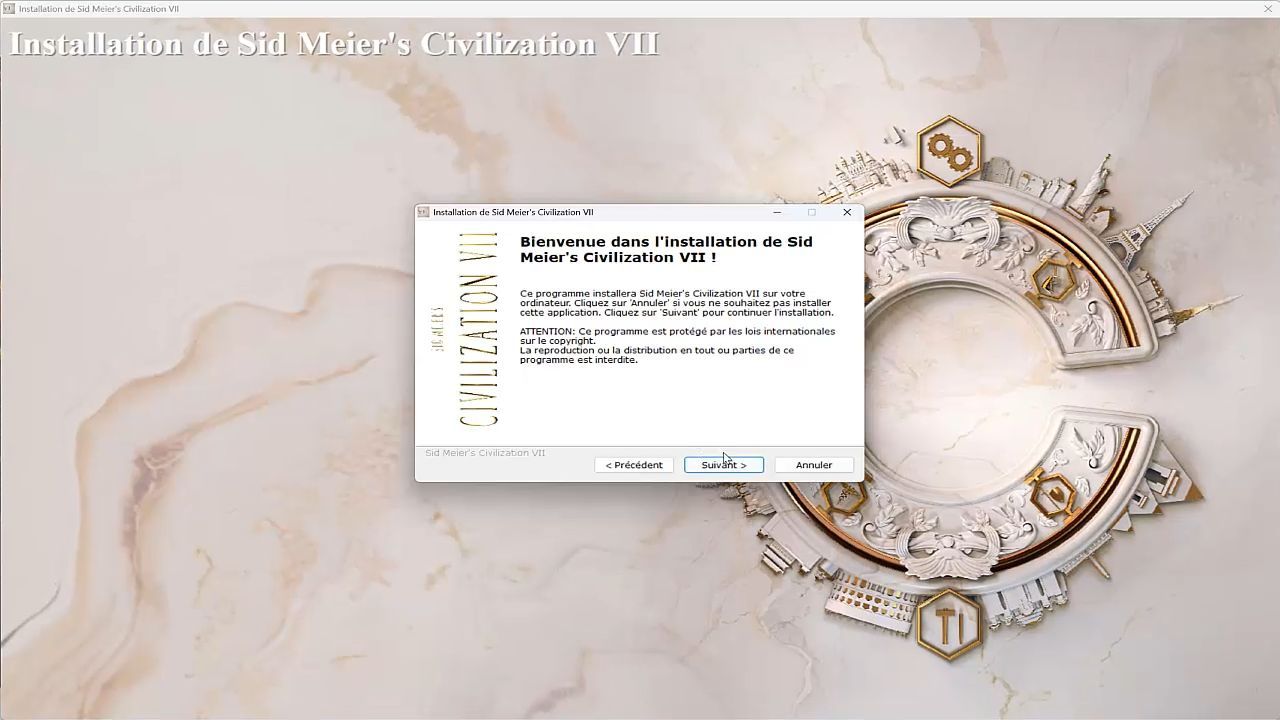The width and height of the screenshot is (1280, 720).
Task: Click the disabled maximize button in the dialog
Action: (812, 212)
